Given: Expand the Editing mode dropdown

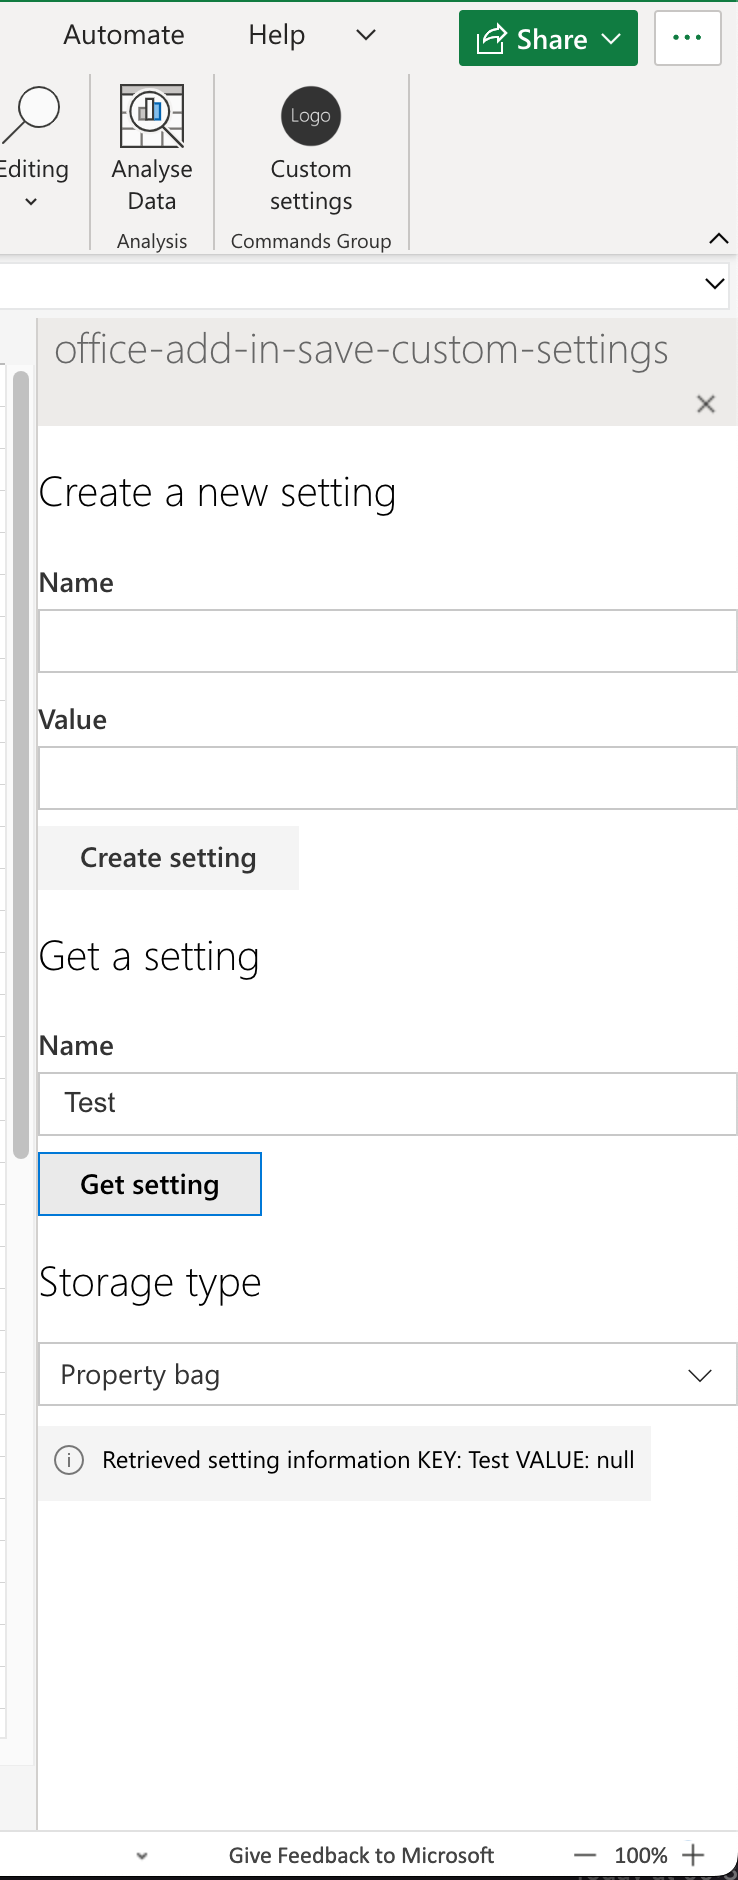Looking at the screenshot, I should pyautogui.click(x=30, y=200).
